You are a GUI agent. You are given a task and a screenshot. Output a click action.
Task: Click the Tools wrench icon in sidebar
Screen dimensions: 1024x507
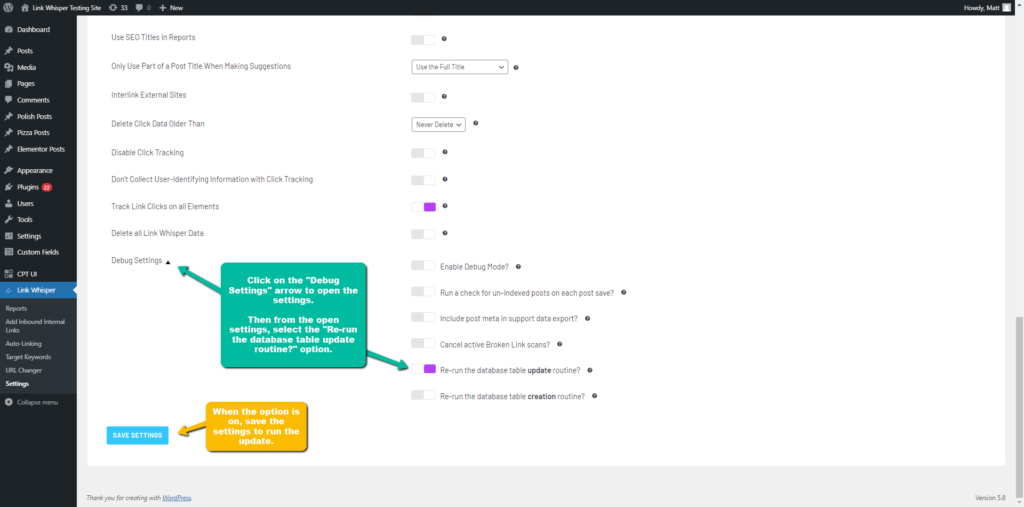(8, 220)
